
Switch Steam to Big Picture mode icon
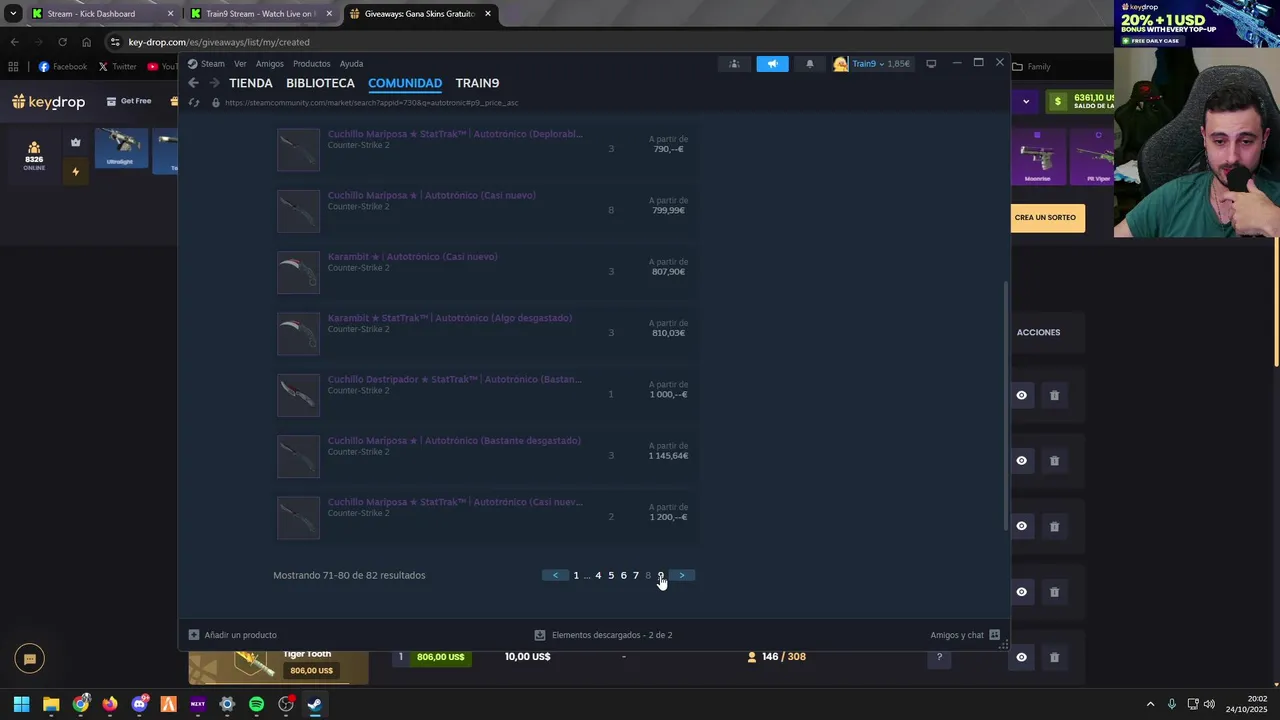[931, 64]
